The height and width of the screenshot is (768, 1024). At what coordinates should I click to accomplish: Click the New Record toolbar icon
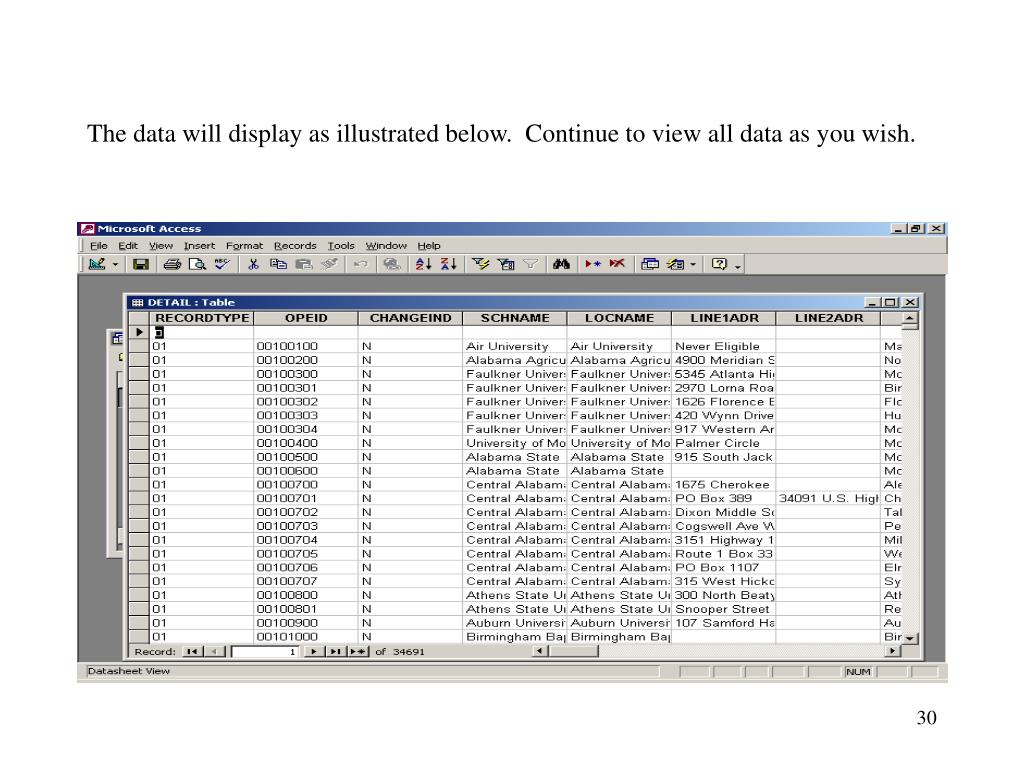click(592, 264)
